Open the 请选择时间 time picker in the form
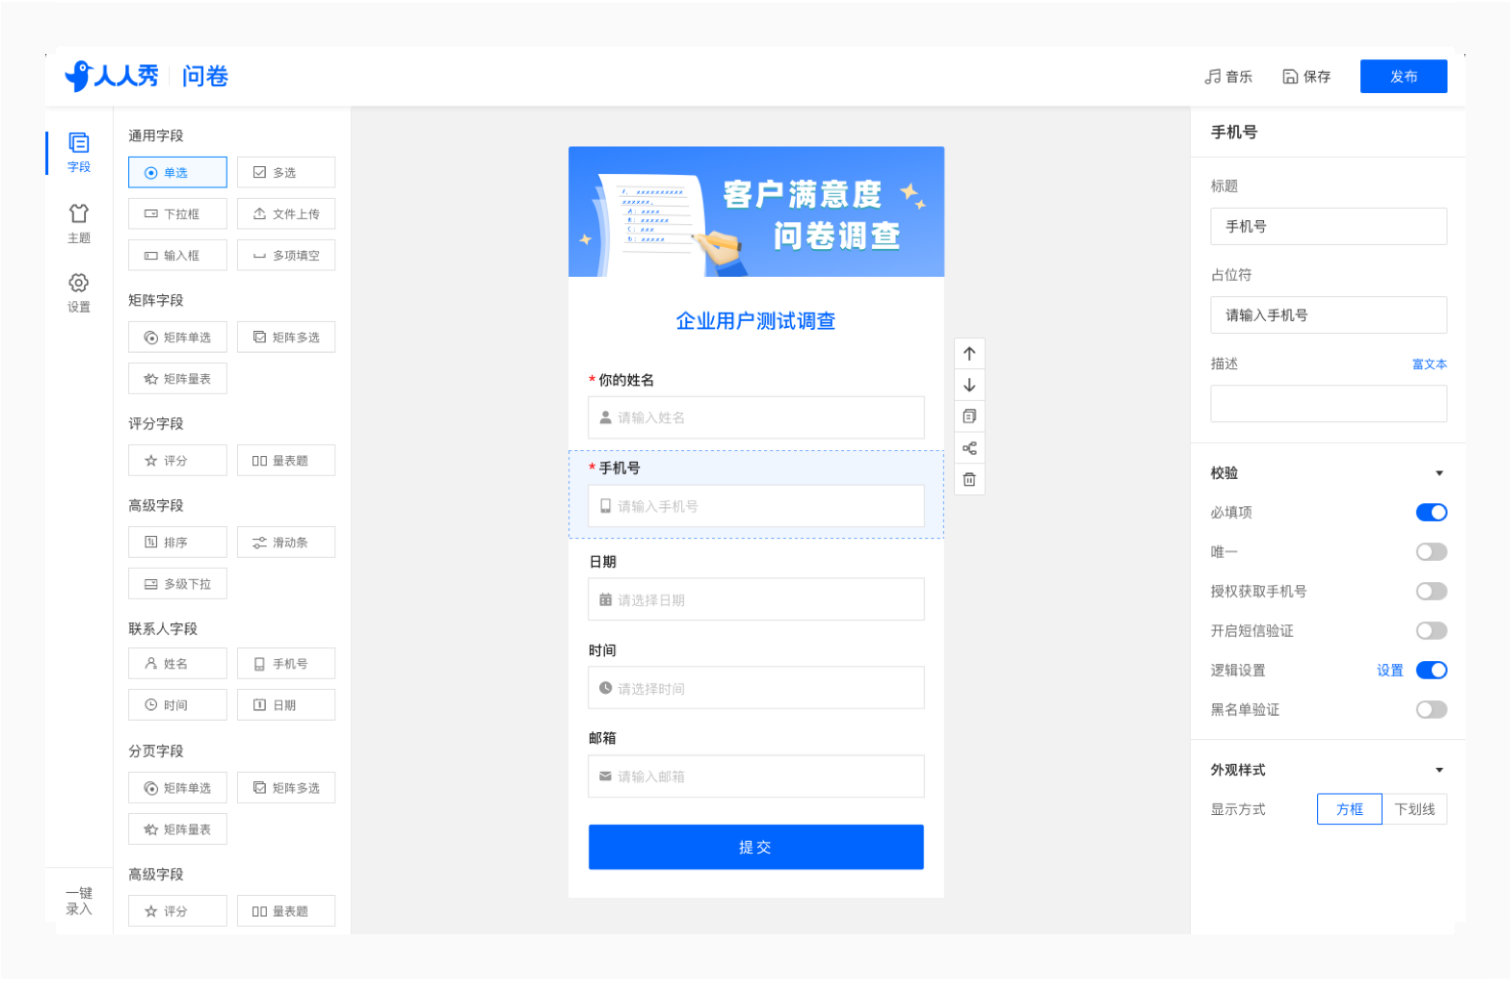Image resolution: width=1511 pixels, height=983 pixels. point(756,688)
